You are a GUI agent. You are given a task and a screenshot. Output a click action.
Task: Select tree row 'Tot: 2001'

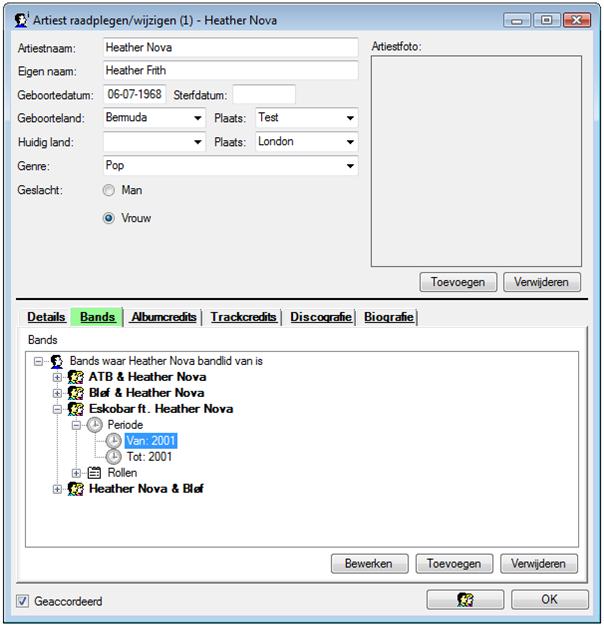click(x=149, y=457)
